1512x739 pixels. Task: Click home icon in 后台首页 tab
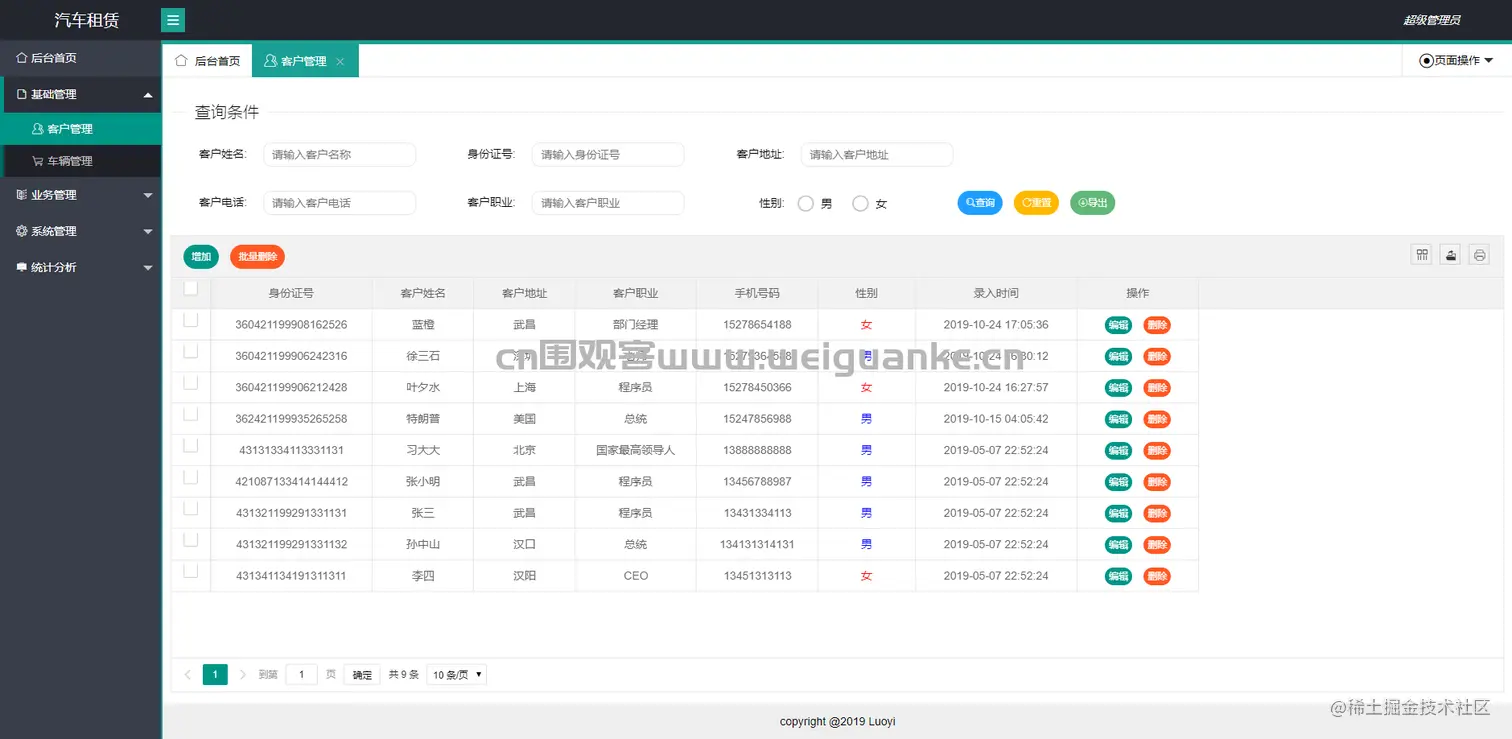point(181,60)
